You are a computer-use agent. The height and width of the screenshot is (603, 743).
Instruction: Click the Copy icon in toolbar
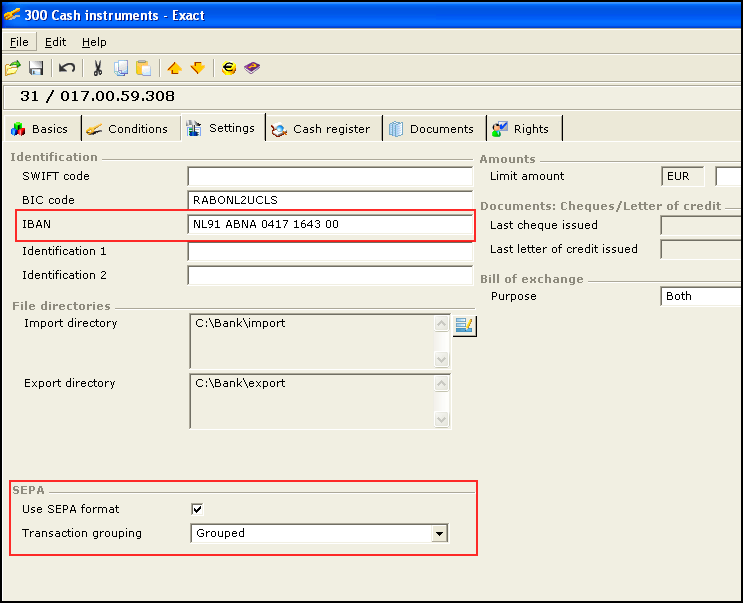[121, 68]
